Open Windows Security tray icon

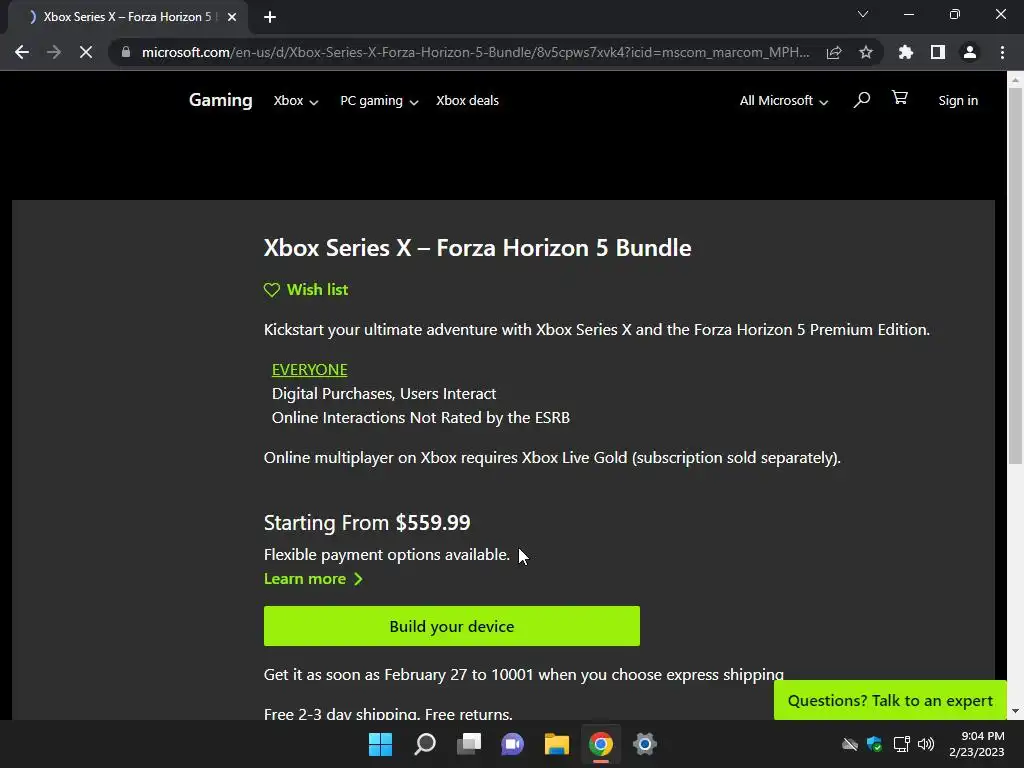coord(874,744)
